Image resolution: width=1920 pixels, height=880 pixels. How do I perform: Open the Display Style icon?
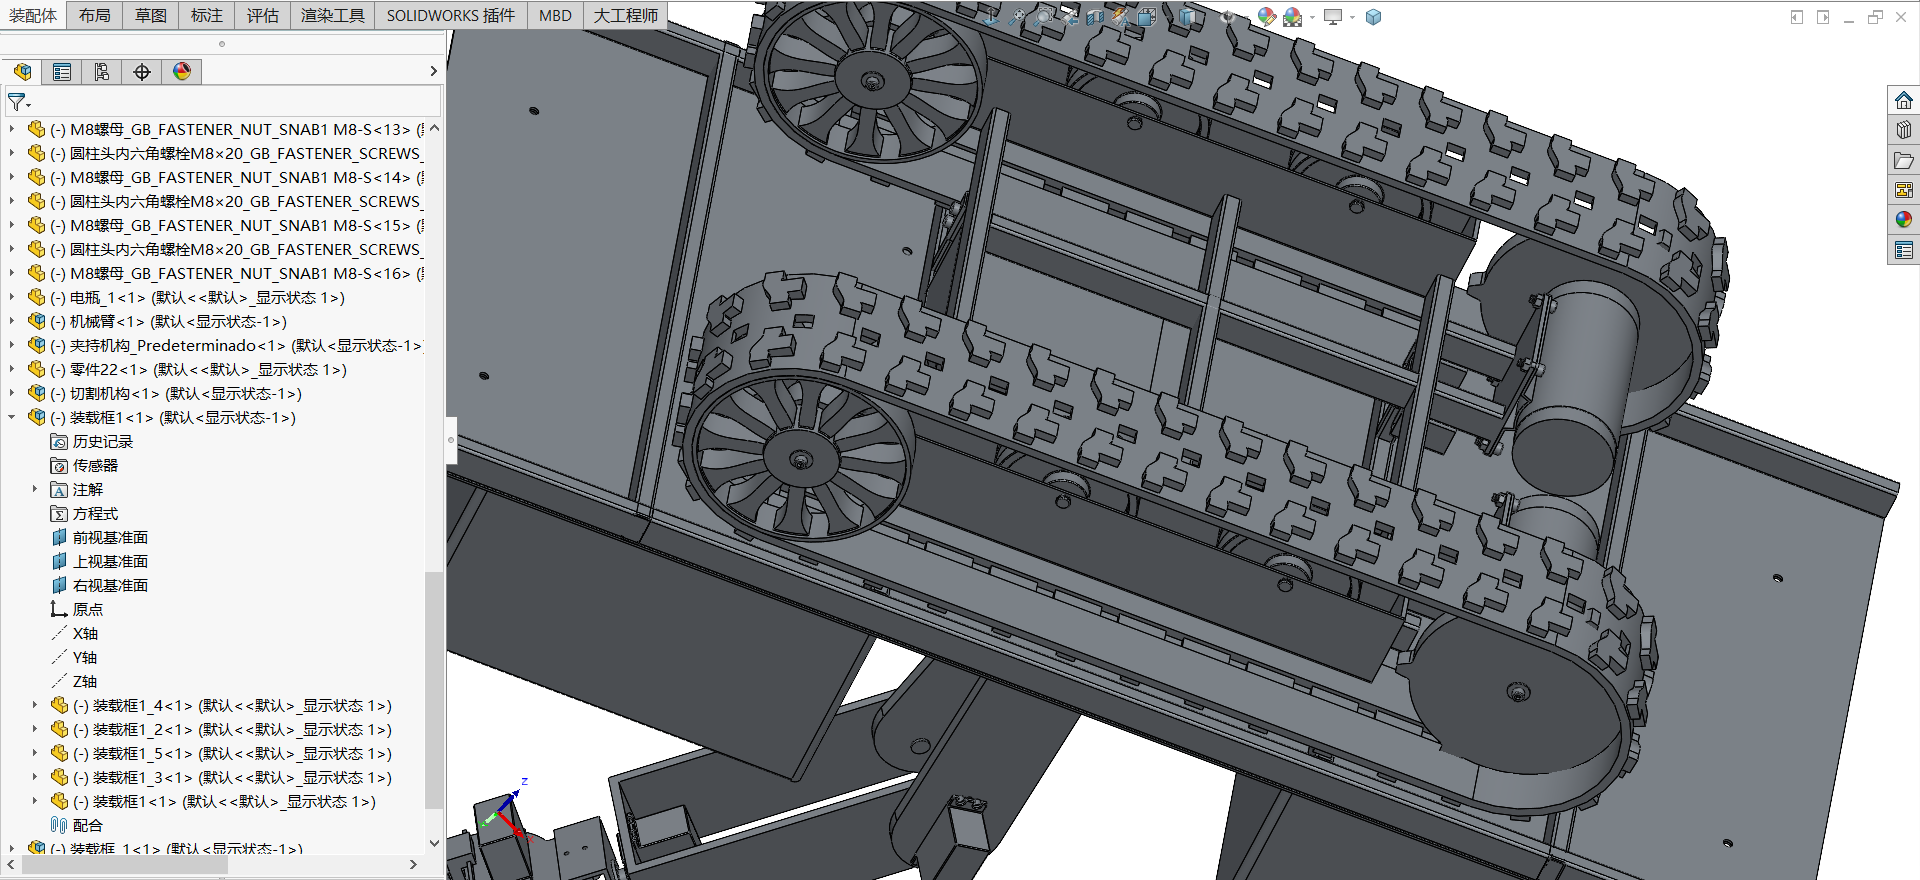[1187, 16]
